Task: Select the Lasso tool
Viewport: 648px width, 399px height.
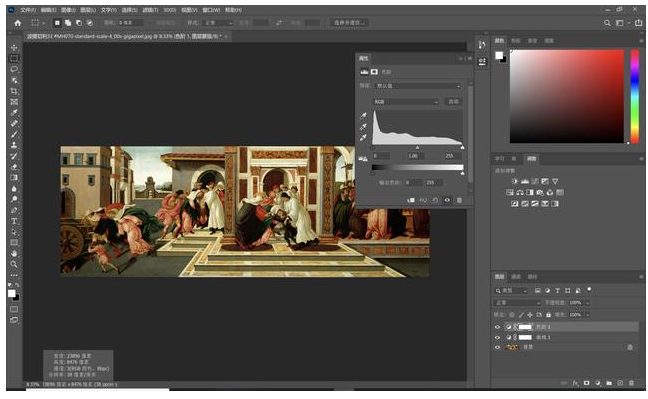Action: click(x=14, y=69)
